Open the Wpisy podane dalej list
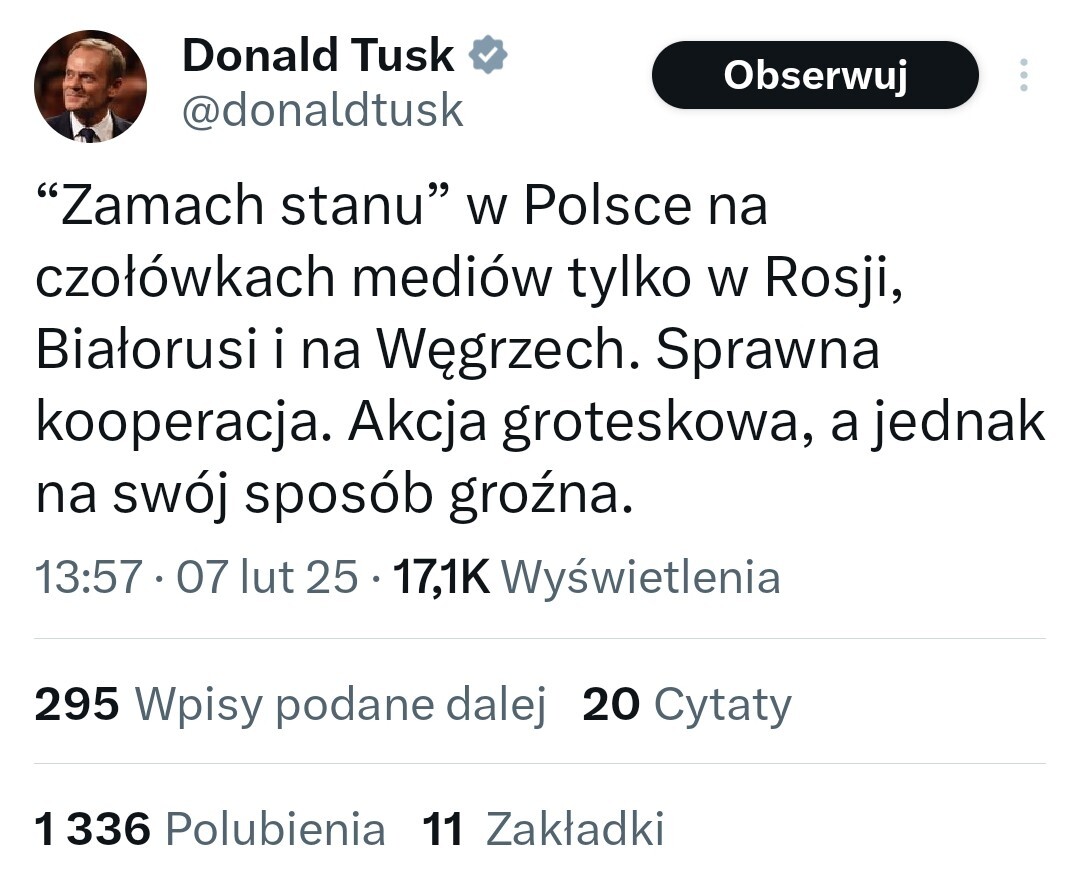The image size is (1080, 887). tap(340, 705)
